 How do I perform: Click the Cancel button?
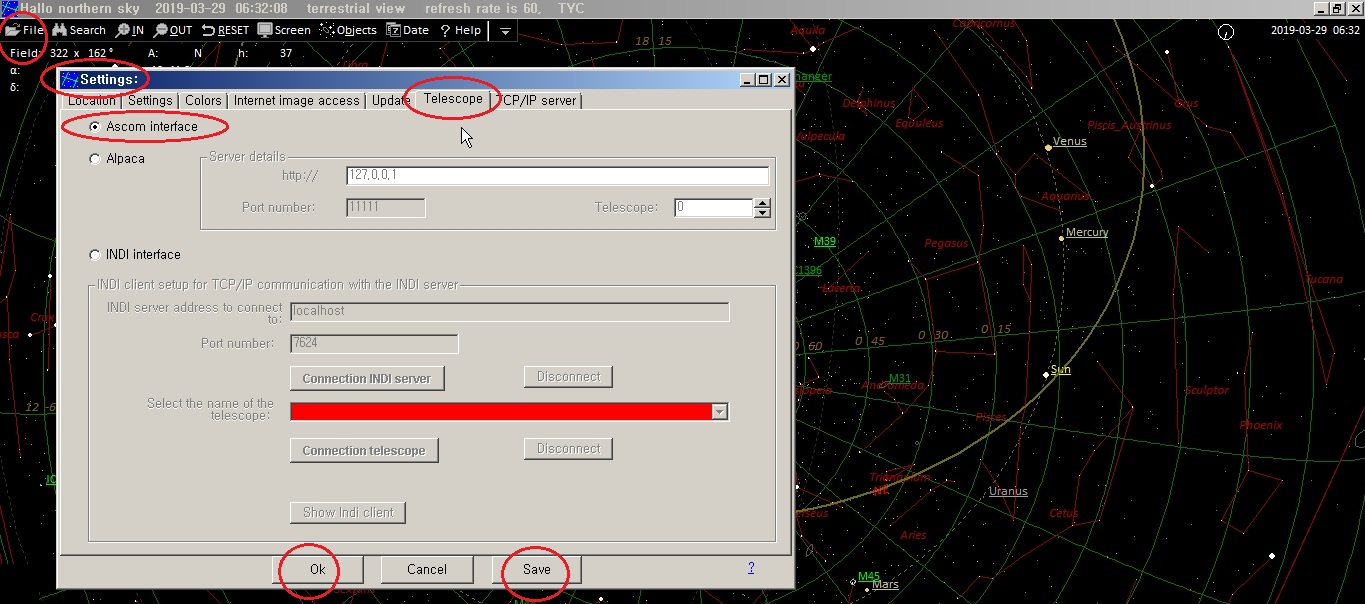click(x=426, y=569)
